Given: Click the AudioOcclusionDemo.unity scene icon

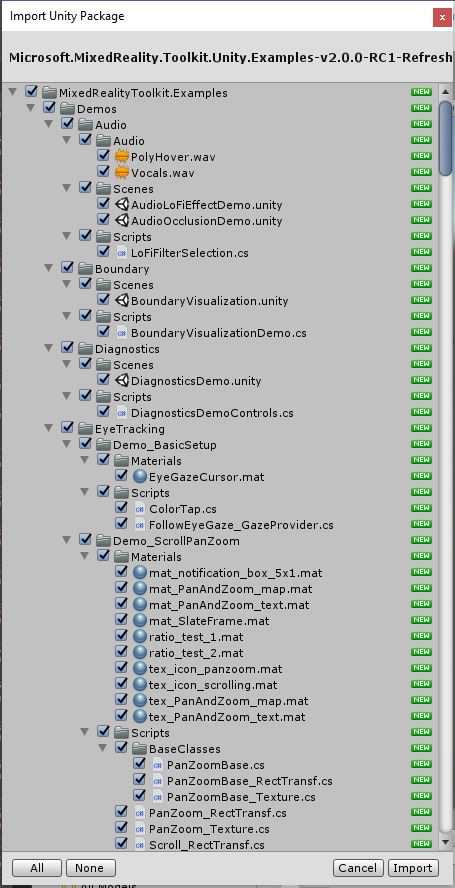Looking at the screenshot, I should pos(122,220).
